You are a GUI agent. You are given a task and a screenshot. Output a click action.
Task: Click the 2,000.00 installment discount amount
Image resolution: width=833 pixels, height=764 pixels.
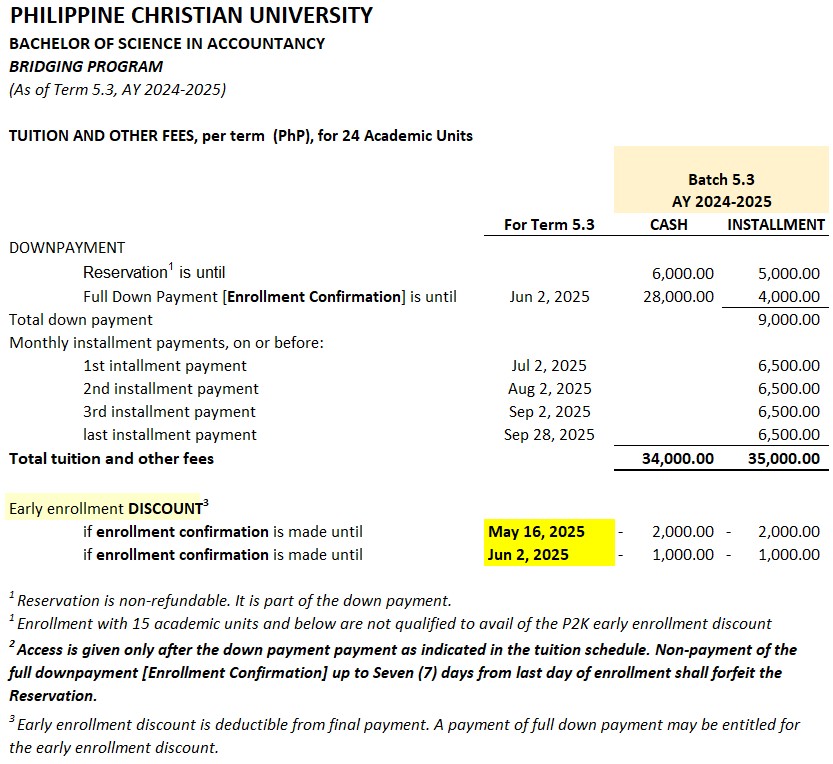point(788,531)
